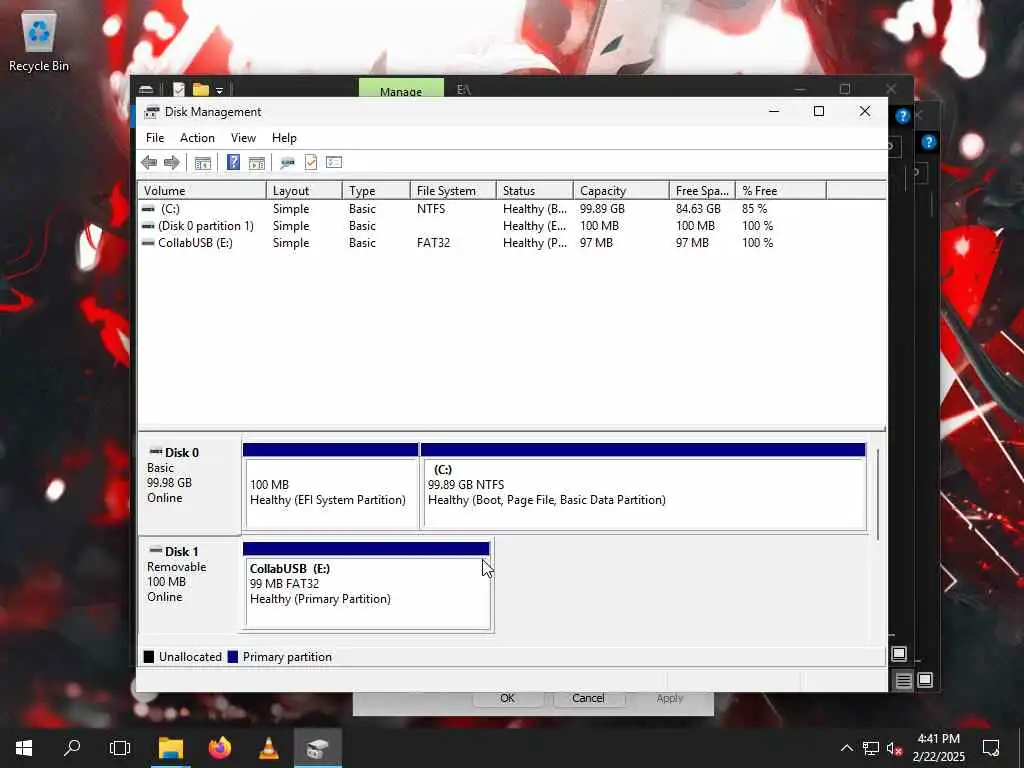Screen dimensions: 1024x768
Task: Launch Firefox from the taskbar
Action: tap(220, 748)
